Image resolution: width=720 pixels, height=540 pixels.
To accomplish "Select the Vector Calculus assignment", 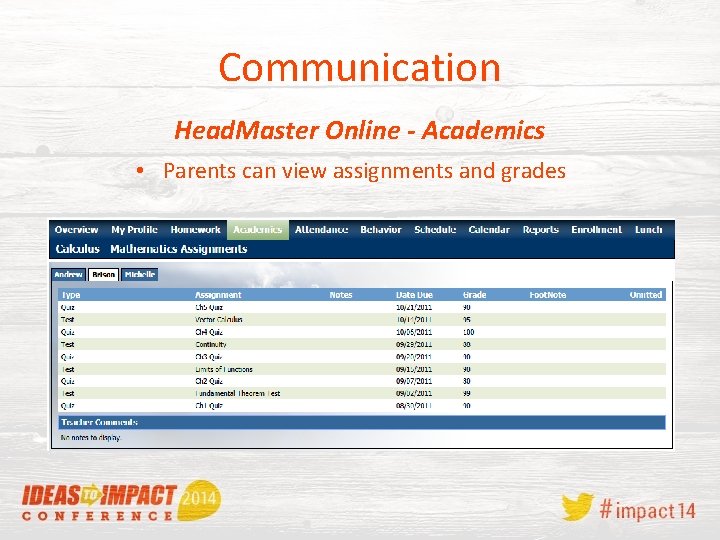I will tap(362, 320).
